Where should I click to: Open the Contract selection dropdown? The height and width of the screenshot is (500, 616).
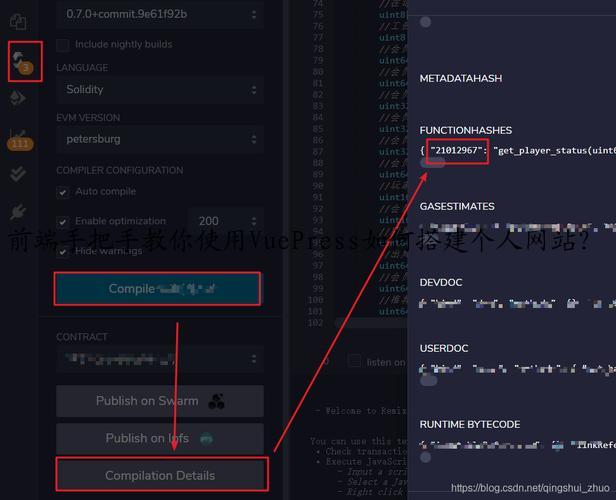pos(160,358)
